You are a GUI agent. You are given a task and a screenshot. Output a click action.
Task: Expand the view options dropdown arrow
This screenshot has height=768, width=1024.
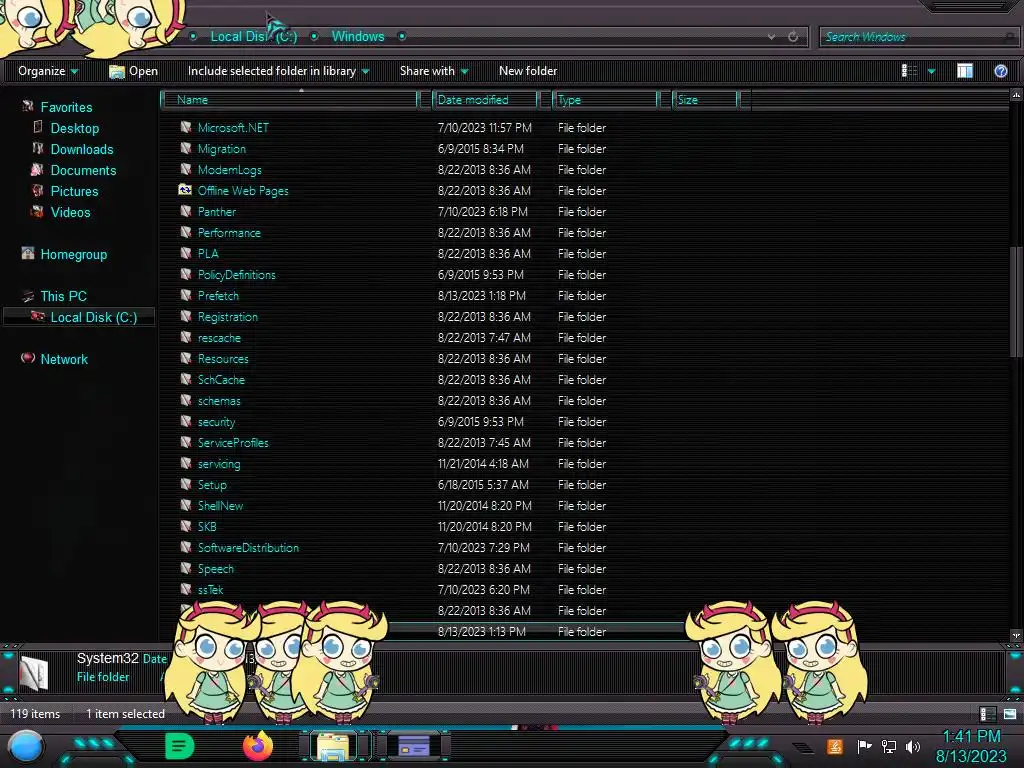coord(931,71)
